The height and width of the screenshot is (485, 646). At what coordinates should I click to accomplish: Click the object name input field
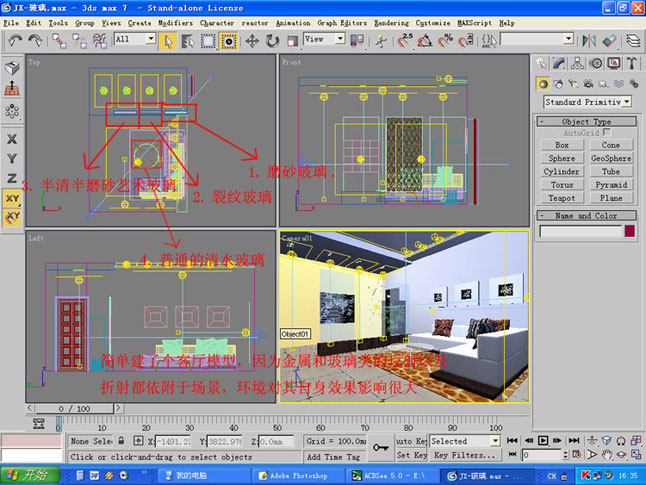pyautogui.click(x=580, y=231)
